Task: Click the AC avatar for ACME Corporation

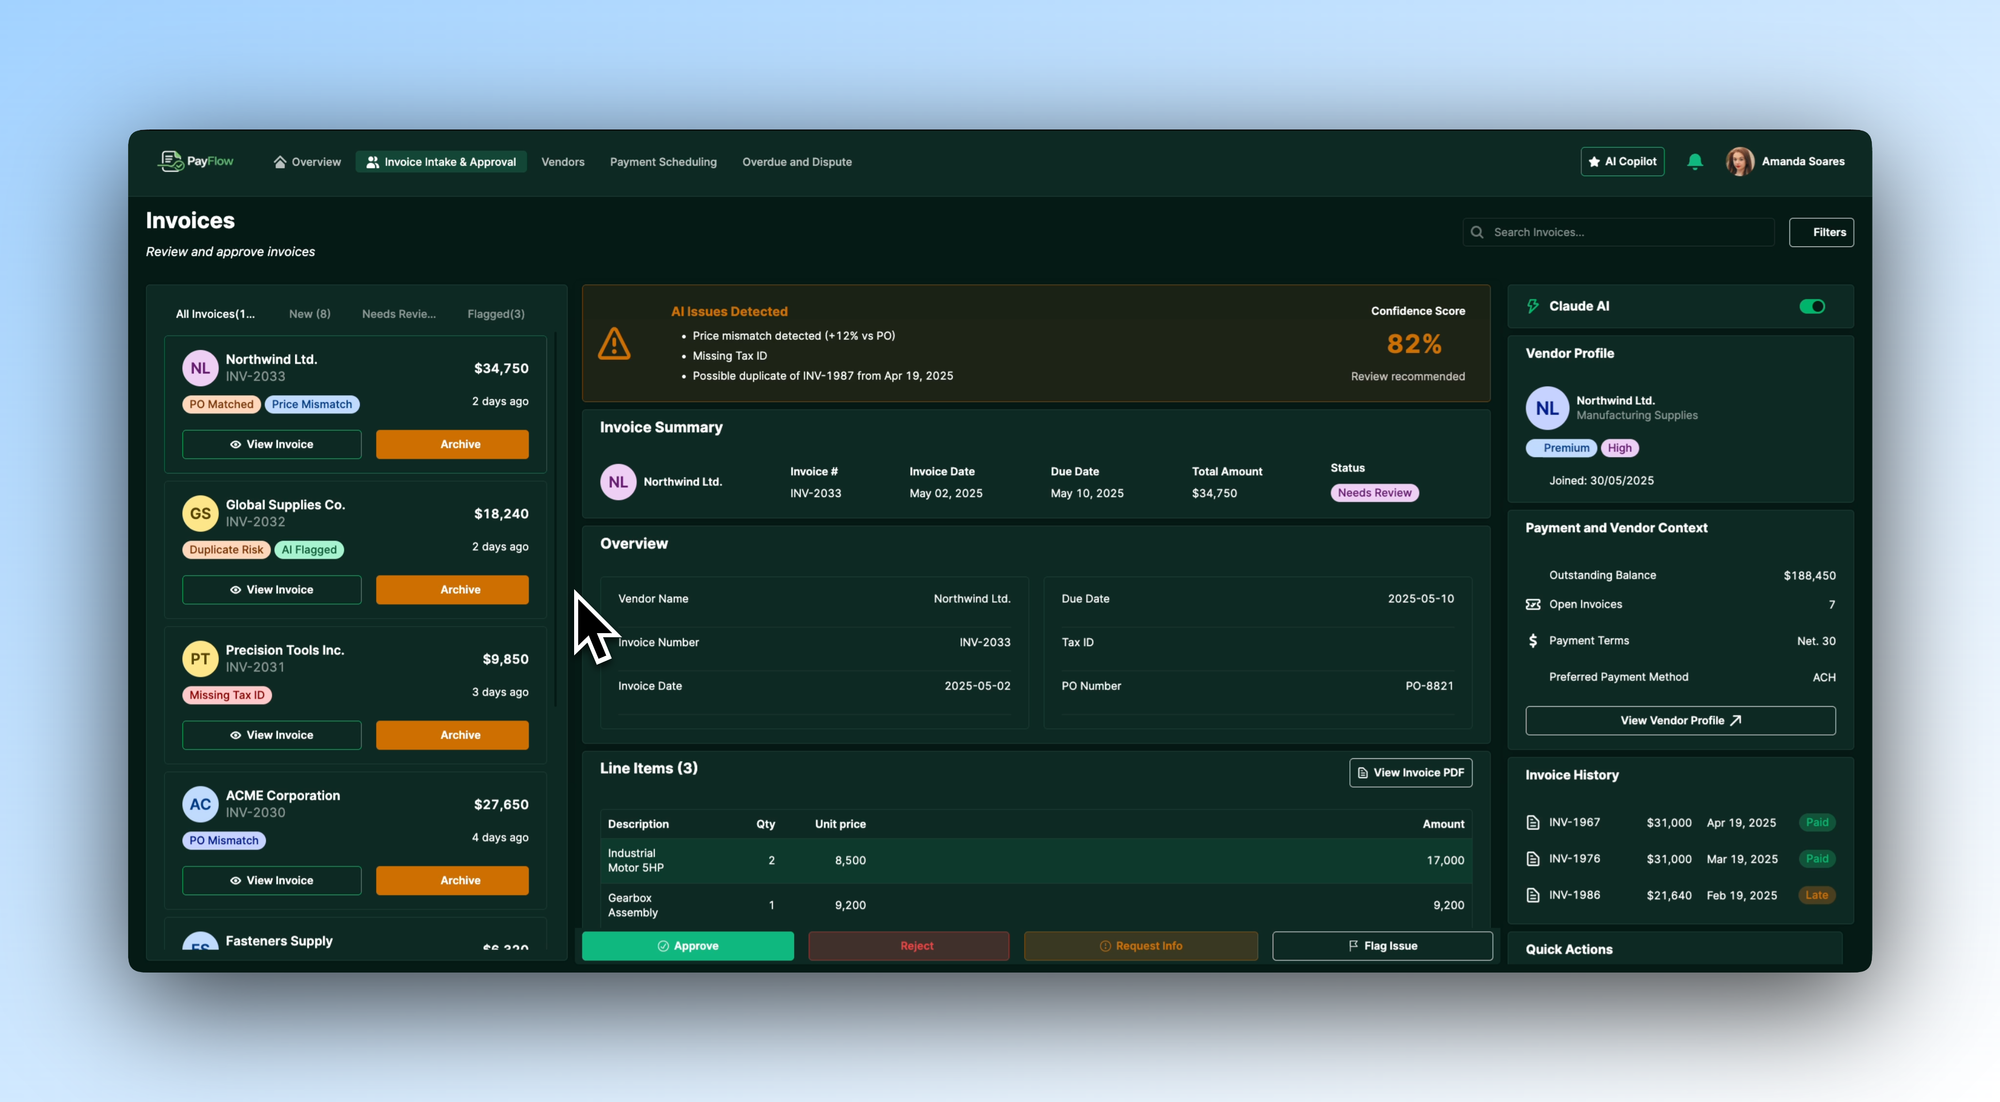Action: (200, 804)
